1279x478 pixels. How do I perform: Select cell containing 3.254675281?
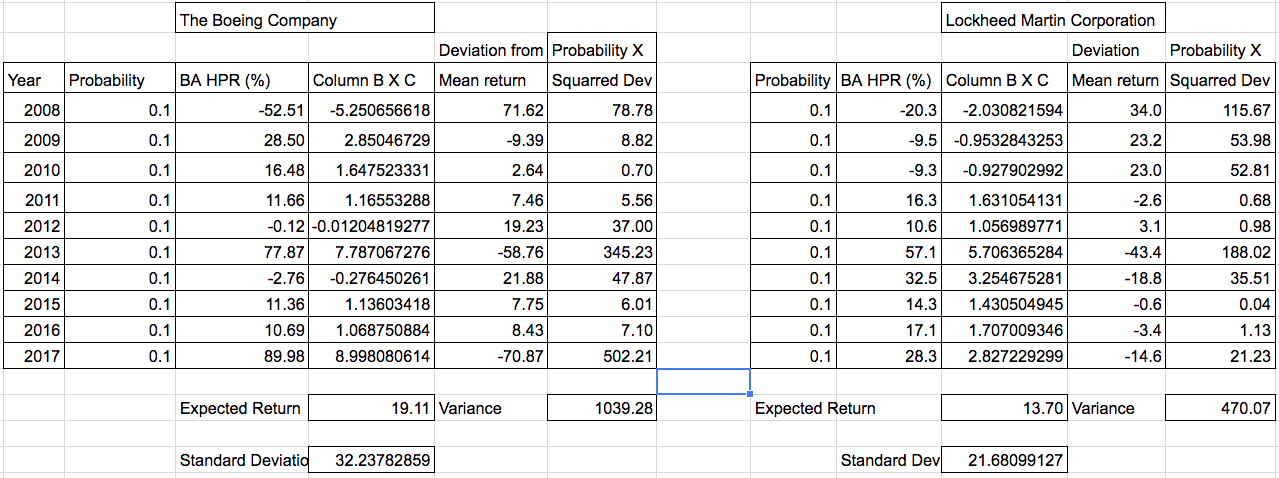(1004, 278)
